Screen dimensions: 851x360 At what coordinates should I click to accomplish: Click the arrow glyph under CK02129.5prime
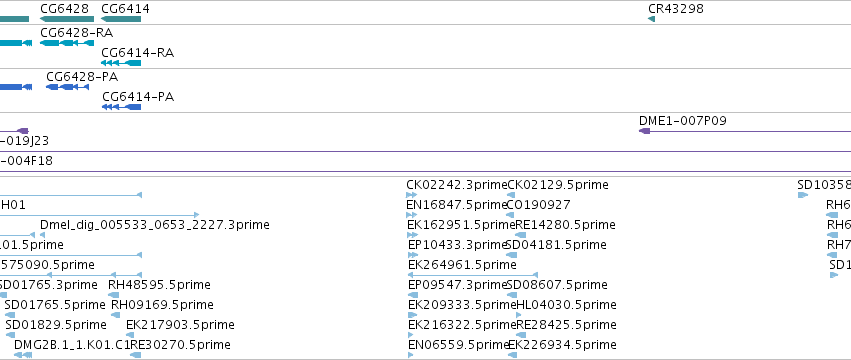(511, 195)
